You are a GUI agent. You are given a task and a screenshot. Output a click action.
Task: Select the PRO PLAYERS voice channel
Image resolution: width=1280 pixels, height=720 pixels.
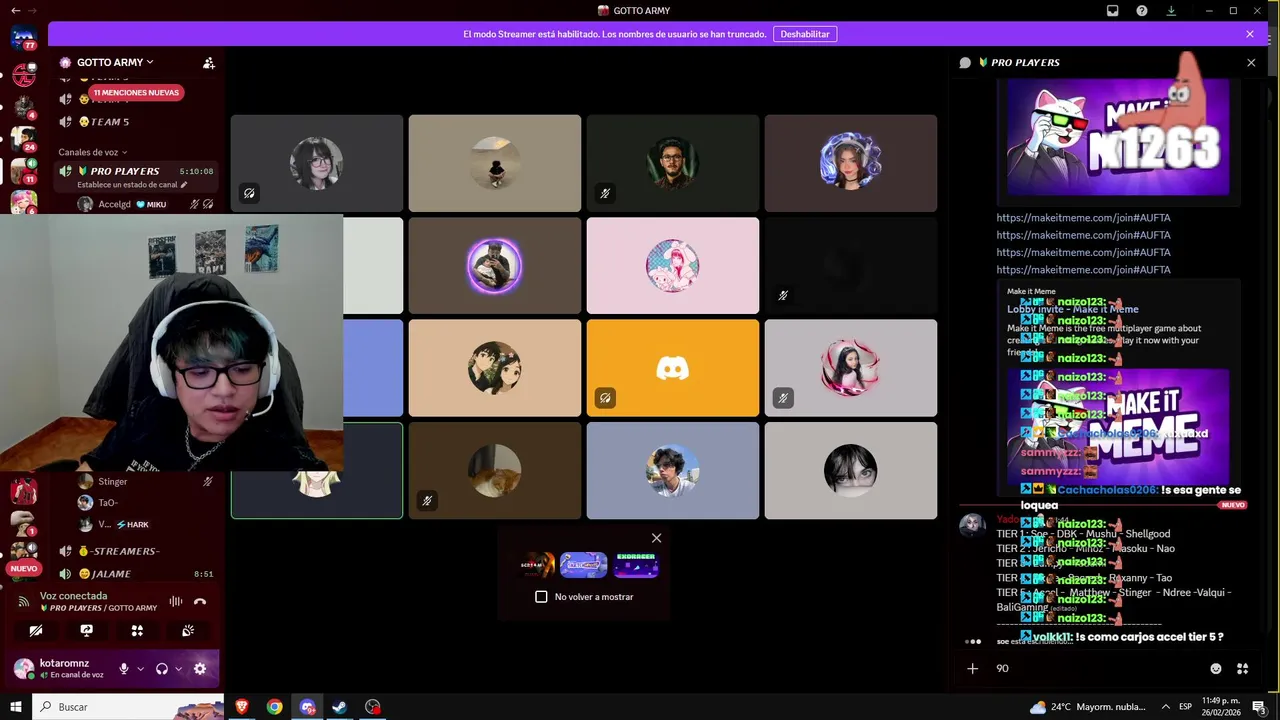(124, 171)
